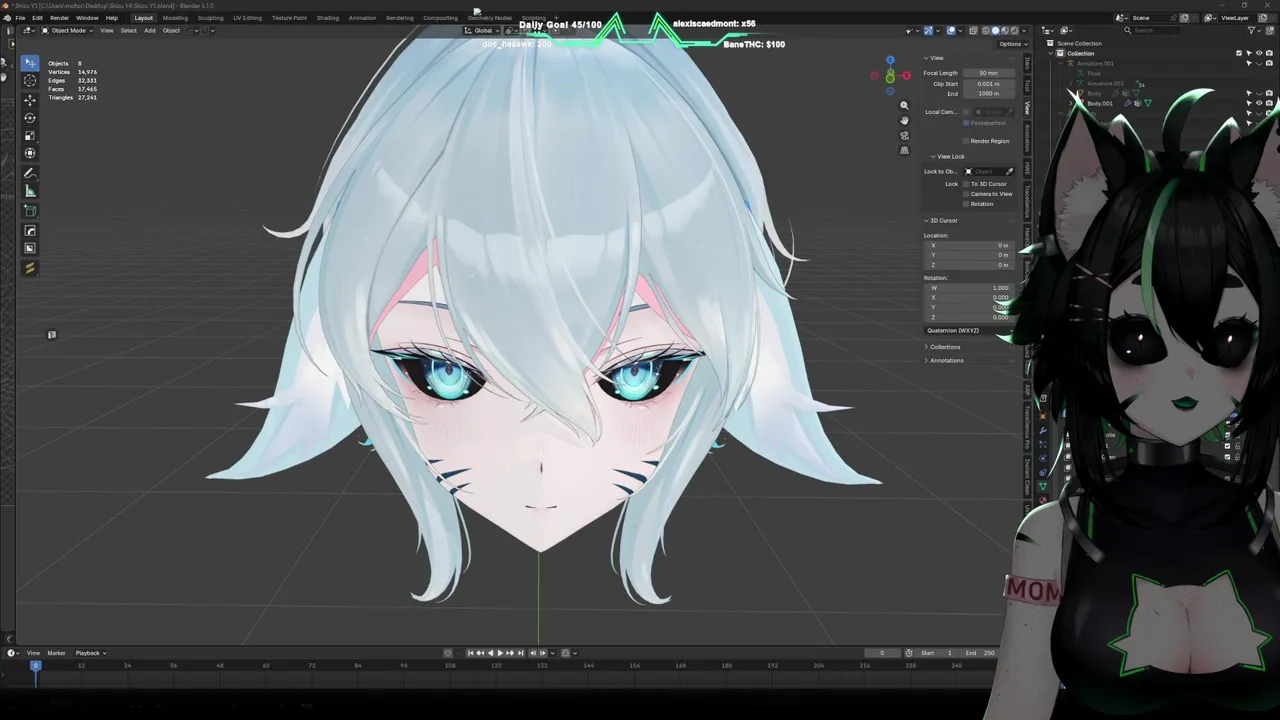Viewport: 1280px width, 720px height.
Task: Enable Passepartout checkbox
Action: [966, 123]
